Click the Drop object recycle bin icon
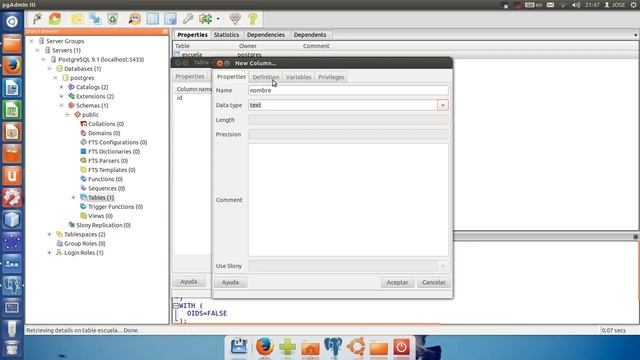Viewport: 640px width, 360px height. [x=113, y=18]
